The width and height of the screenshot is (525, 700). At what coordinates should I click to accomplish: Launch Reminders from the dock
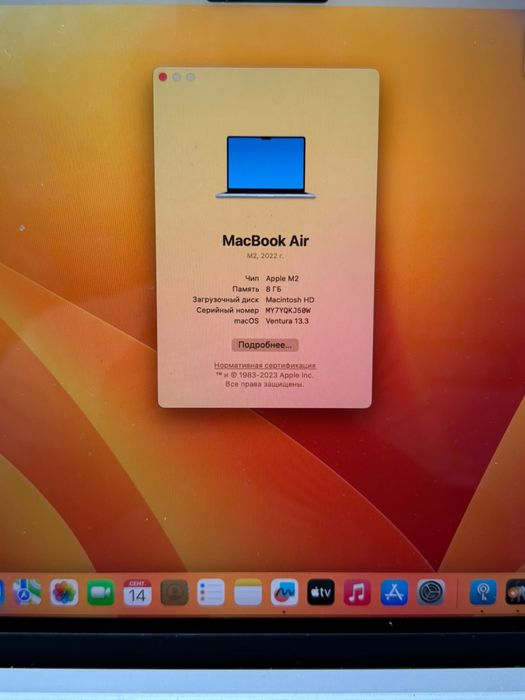[x=211, y=592]
